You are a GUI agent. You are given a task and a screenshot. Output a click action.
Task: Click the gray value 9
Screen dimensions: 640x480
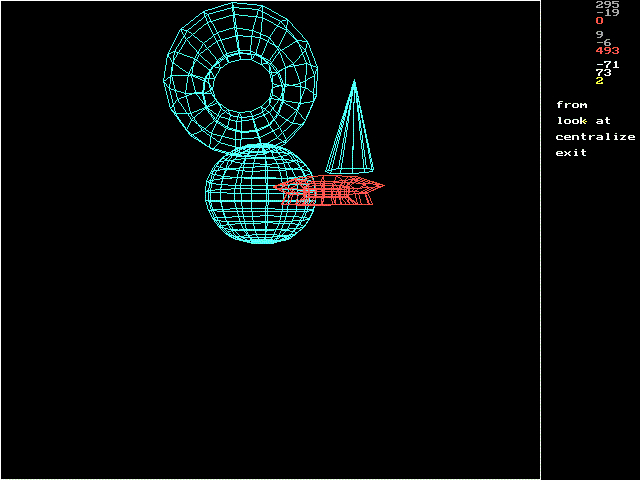click(x=599, y=35)
